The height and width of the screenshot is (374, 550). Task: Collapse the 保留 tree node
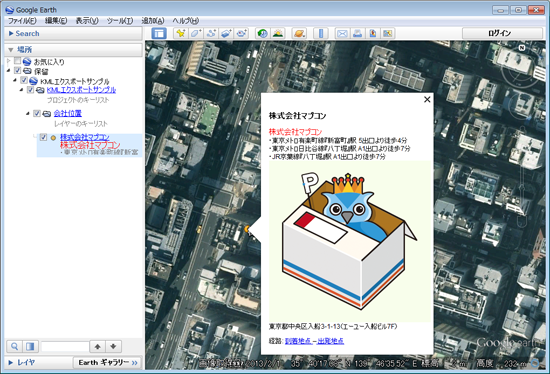pos(9,71)
